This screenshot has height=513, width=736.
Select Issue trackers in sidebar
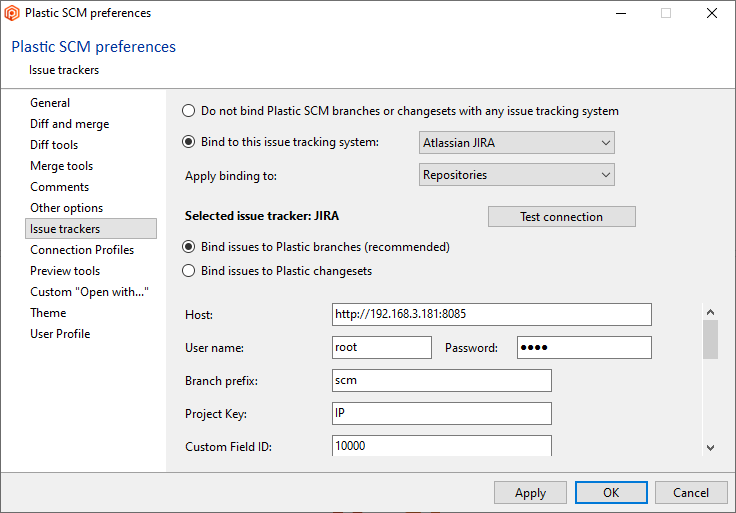click(x=91, y=229)
